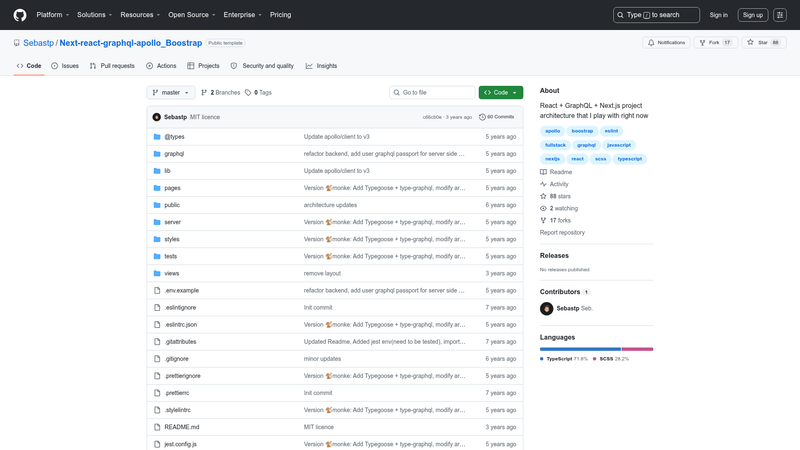Open the Insights tab
The height and width of the screenshot is (450, 800).
tap(321, 66)
